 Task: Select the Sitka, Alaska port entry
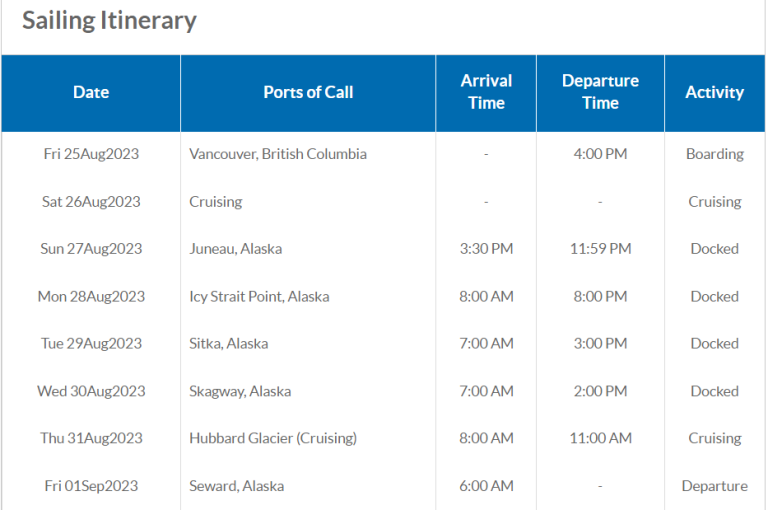pos(229,343)
